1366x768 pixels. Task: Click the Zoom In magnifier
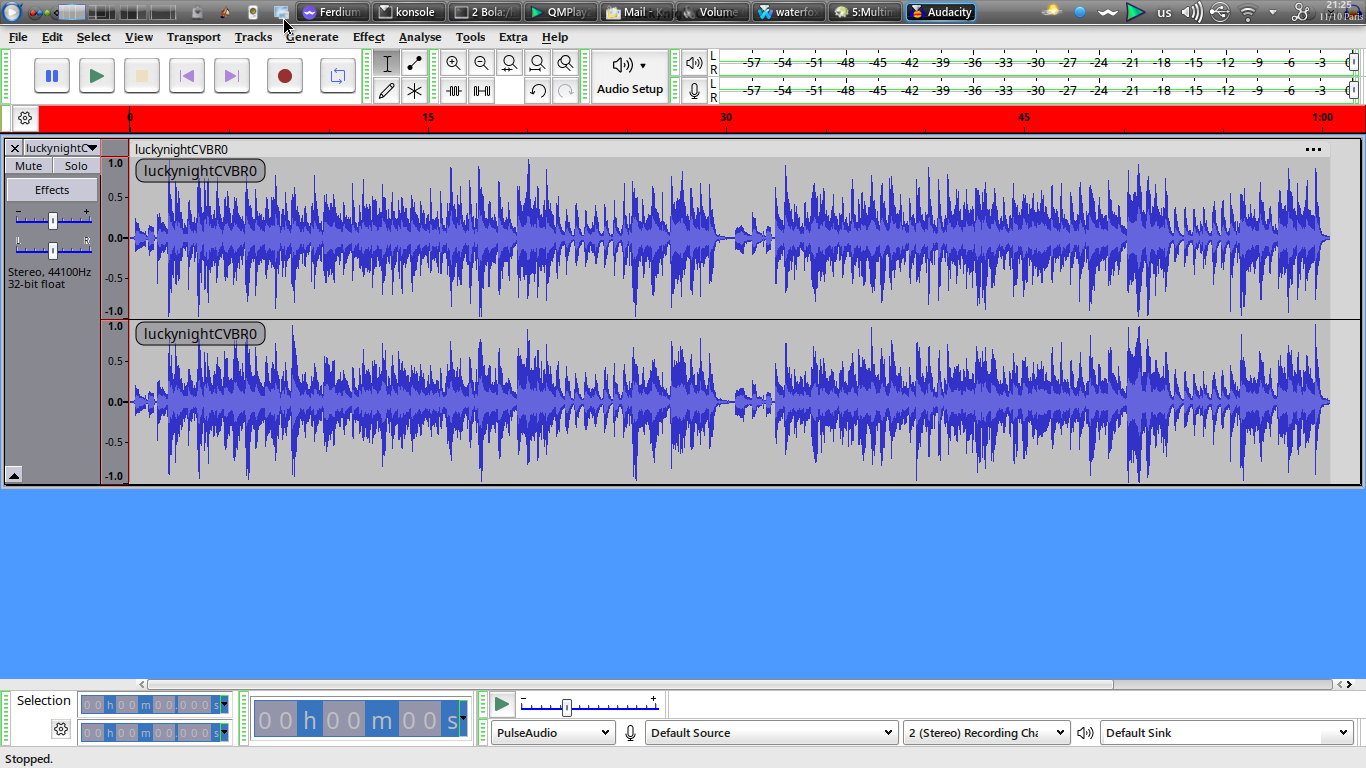coord(454,64)
